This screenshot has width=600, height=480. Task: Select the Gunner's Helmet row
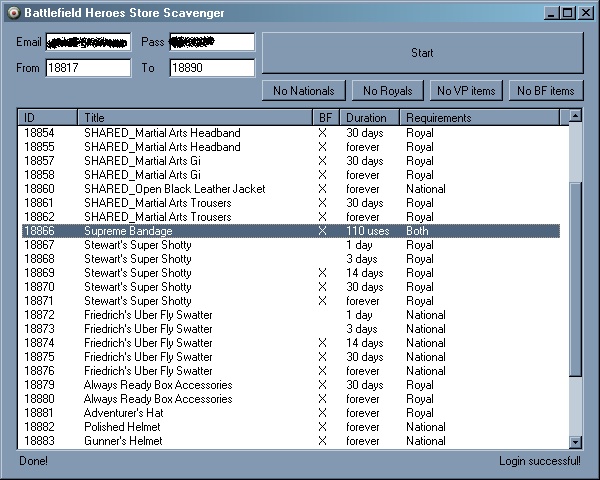[291, 441]
